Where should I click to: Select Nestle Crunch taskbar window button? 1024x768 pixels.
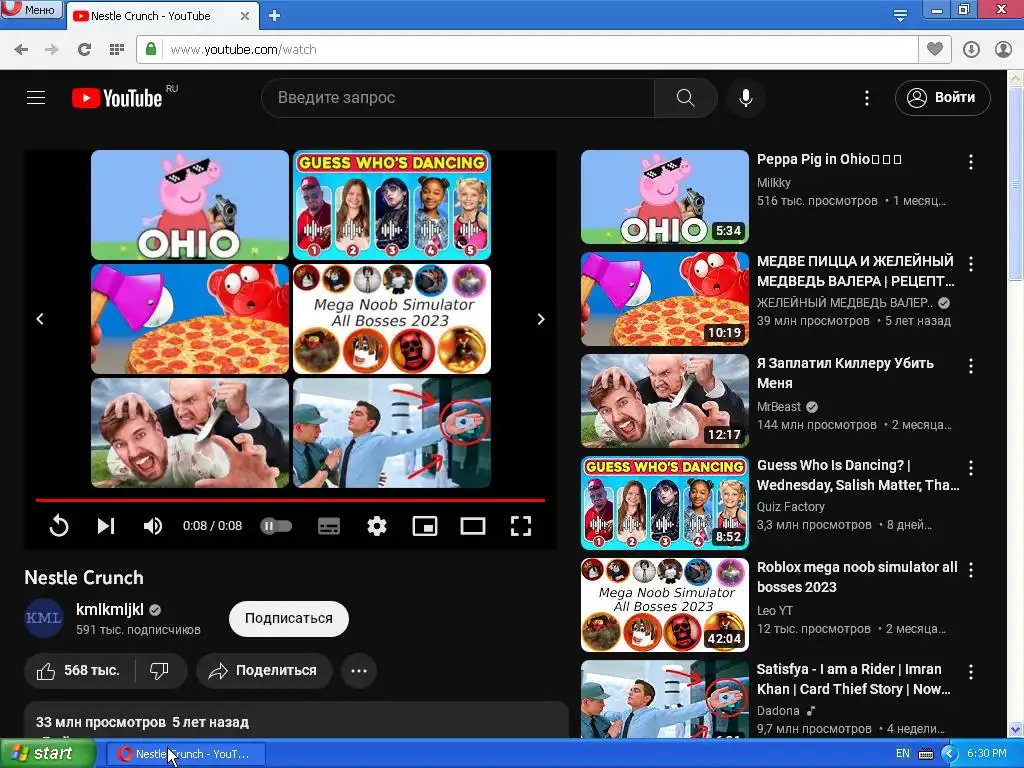pyautogui.click(x=185, y=754)
